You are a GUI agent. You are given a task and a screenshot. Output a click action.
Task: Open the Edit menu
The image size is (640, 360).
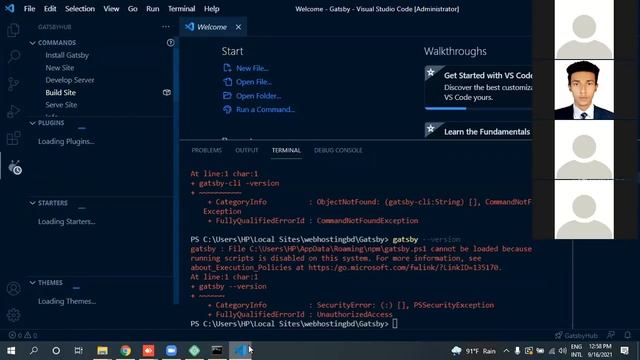[x=50, y=9]
